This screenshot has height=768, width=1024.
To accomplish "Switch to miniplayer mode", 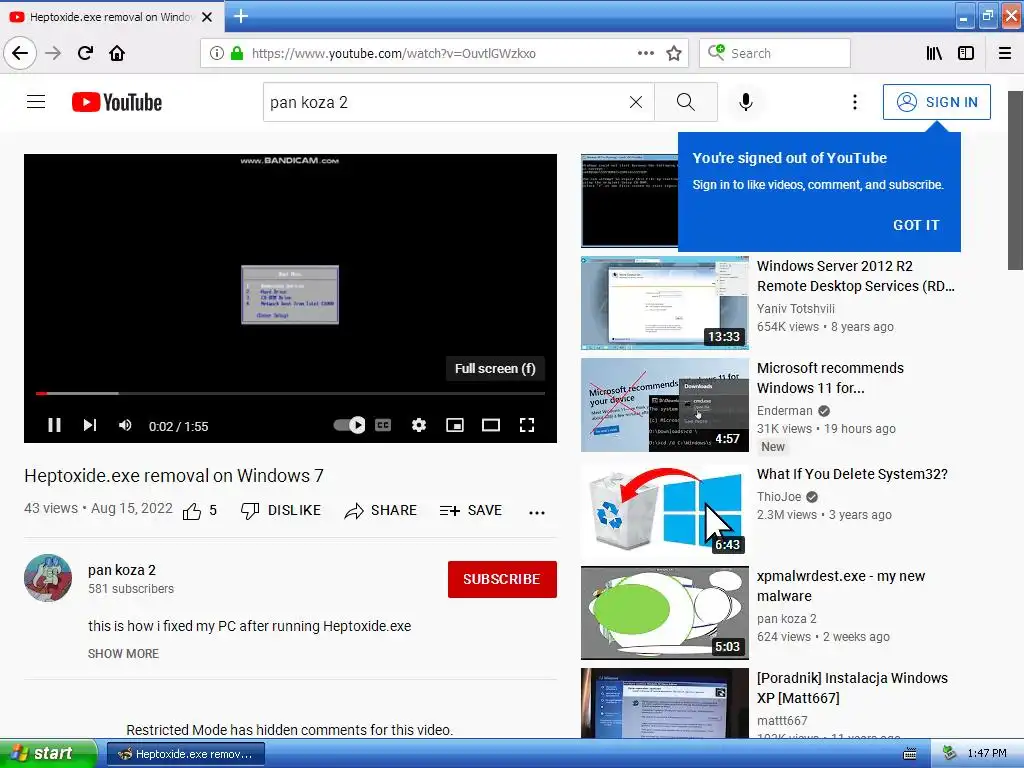I will tap(455, 426).
